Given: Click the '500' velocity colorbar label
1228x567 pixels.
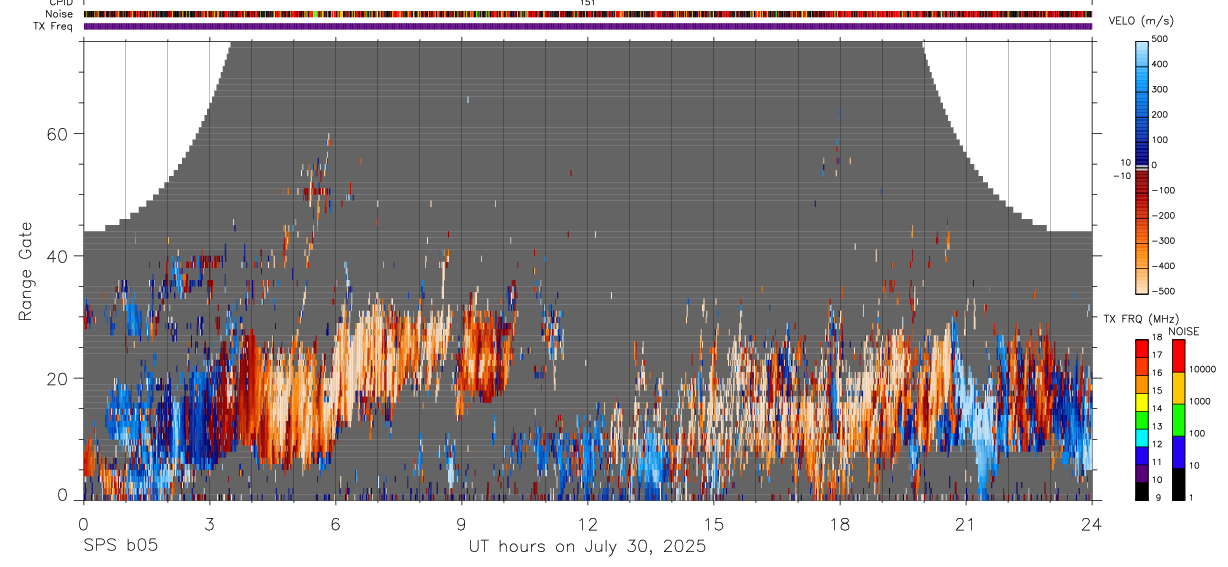Looking at the screenshot, I should tap(1160, 39).
